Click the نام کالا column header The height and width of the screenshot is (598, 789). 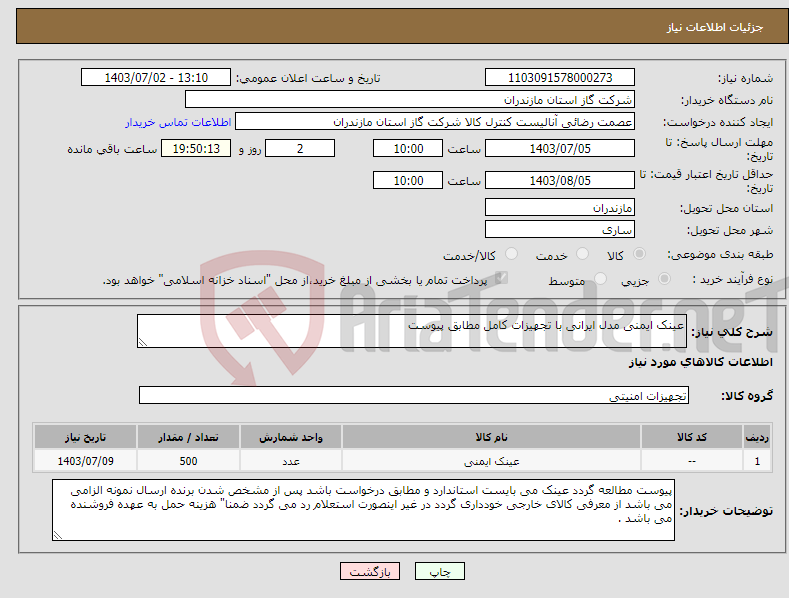pos(491,437)
